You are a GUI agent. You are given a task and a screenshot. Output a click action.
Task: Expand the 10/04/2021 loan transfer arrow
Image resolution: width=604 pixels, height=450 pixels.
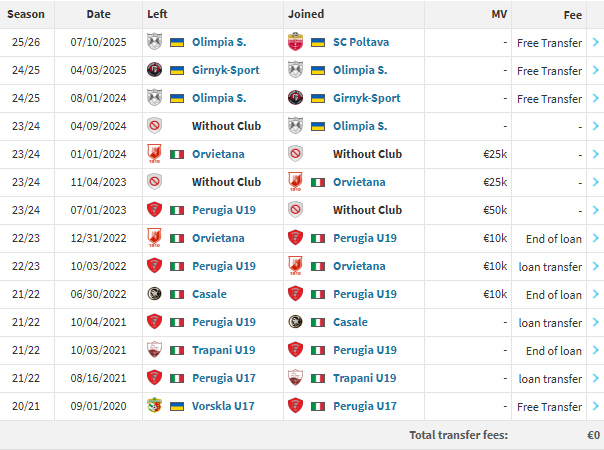pyautogui.click(x=596, y=322)
